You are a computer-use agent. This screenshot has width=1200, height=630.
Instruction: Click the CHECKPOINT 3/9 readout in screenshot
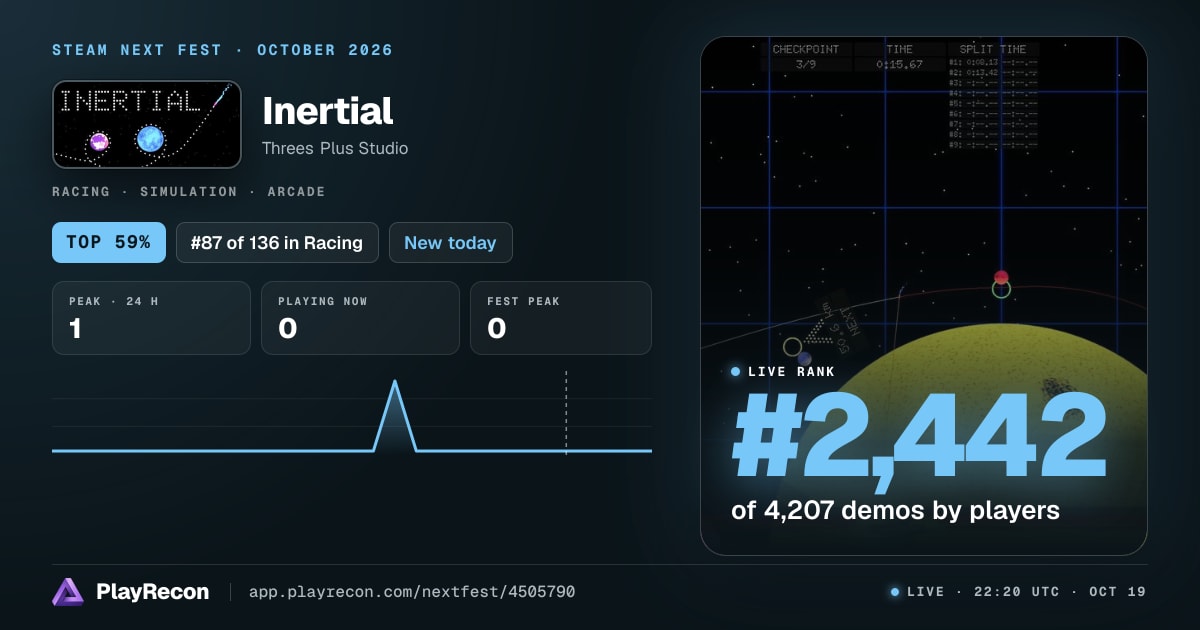[x=806, y=56]
